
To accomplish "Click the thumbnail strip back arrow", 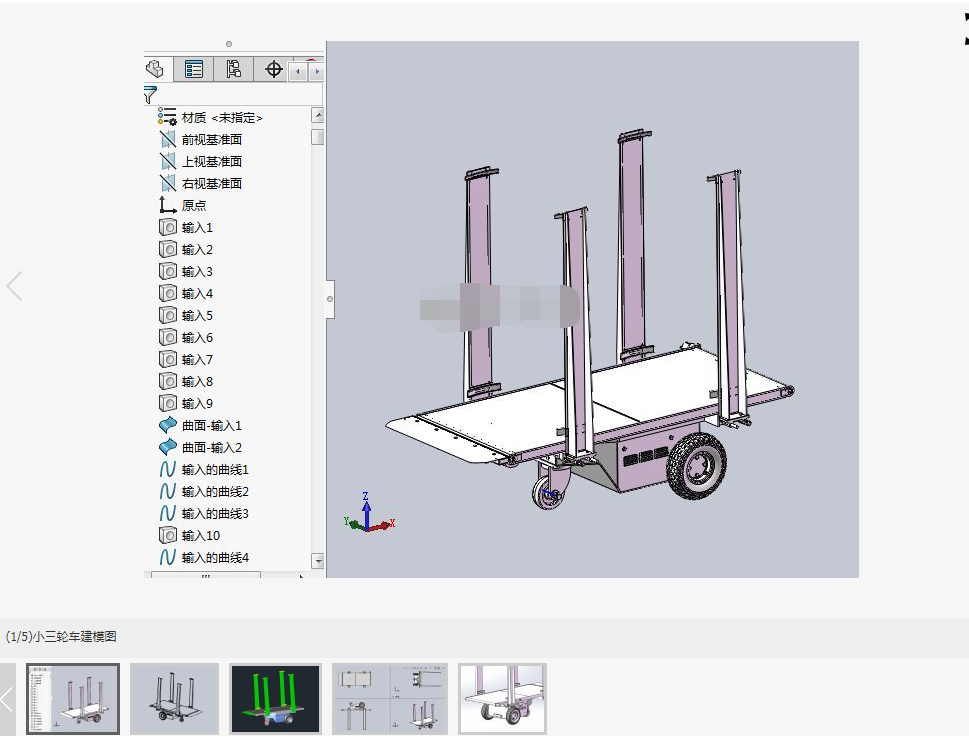I will coord(7,699).
